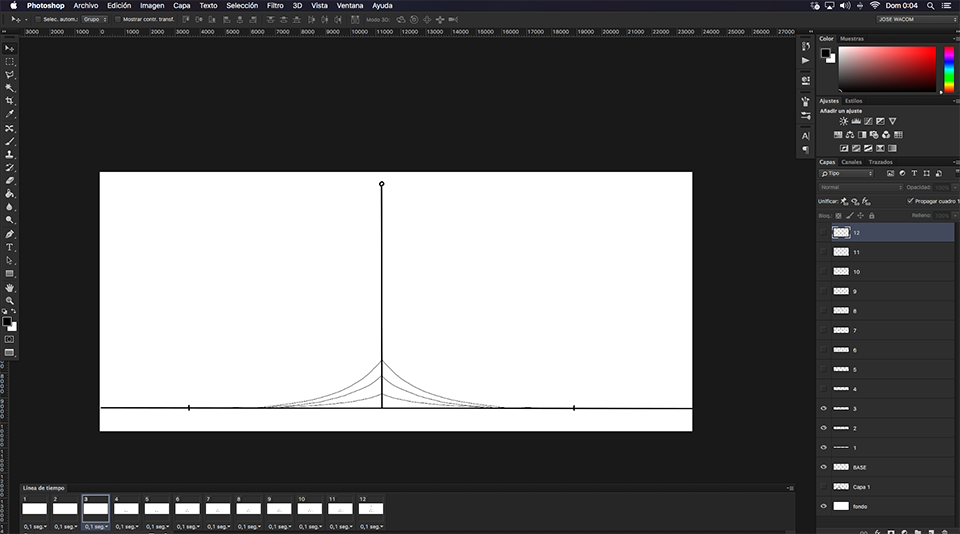Switch to the Estilos tab

pos(853,101)
